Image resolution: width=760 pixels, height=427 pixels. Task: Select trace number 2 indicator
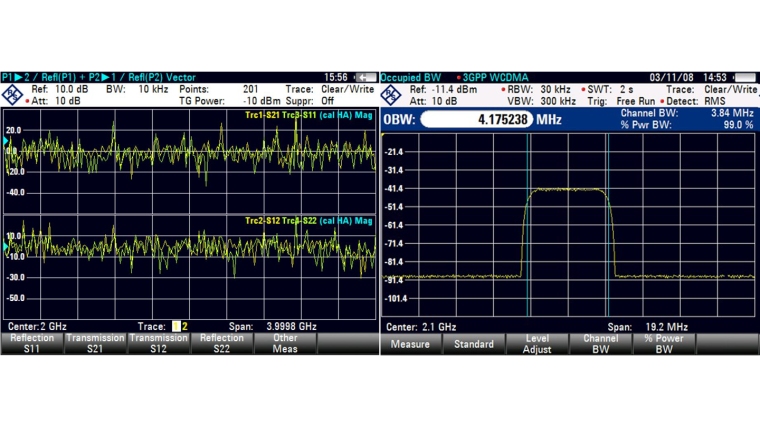click(x=184, y=327)
